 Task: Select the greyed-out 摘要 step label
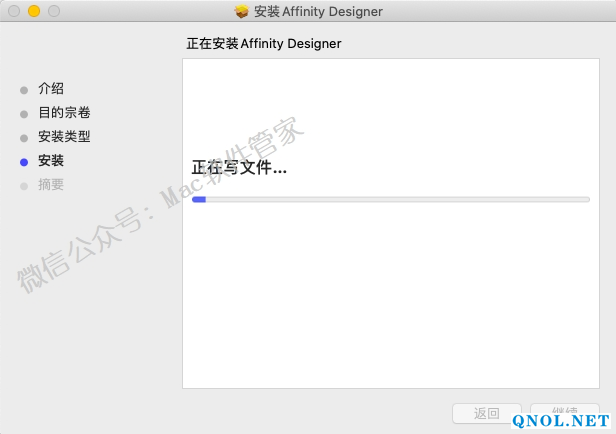click(51, 185)
